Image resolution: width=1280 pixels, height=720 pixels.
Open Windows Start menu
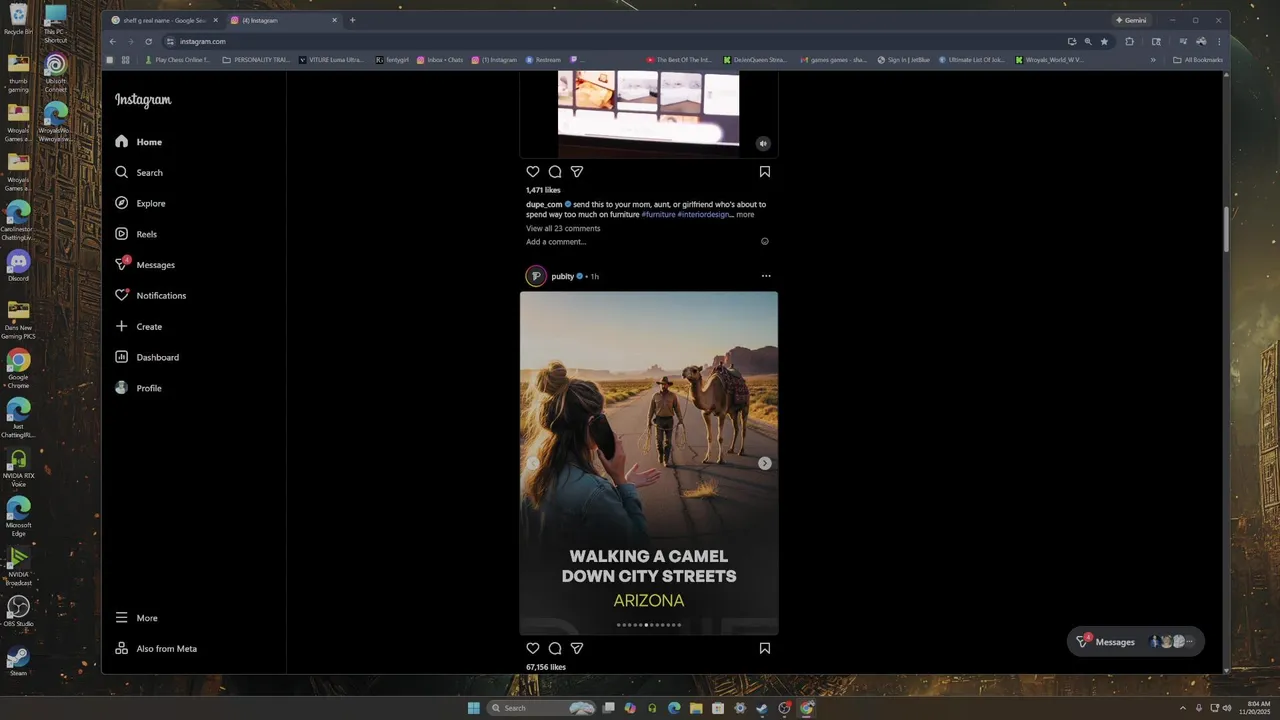(x=473, y=708)
